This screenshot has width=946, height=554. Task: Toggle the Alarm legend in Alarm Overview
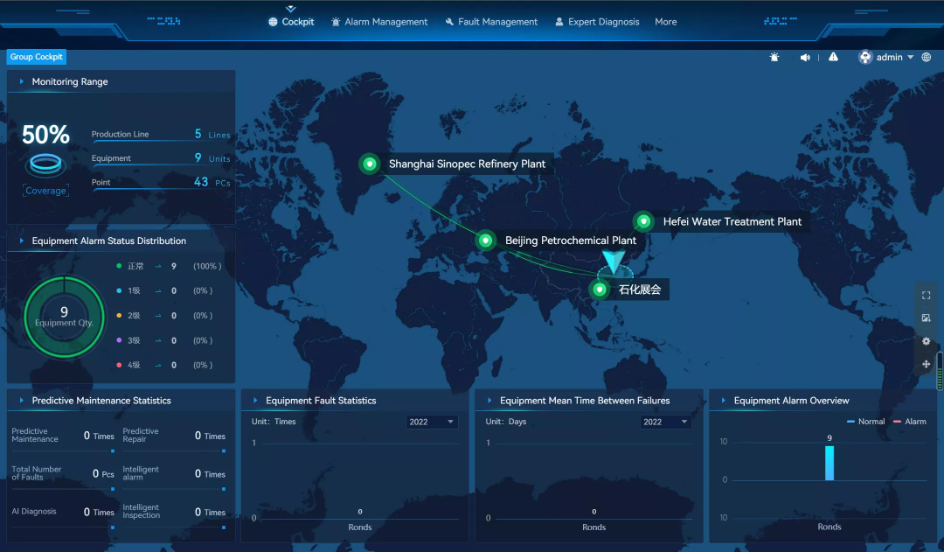pos(909,422)
